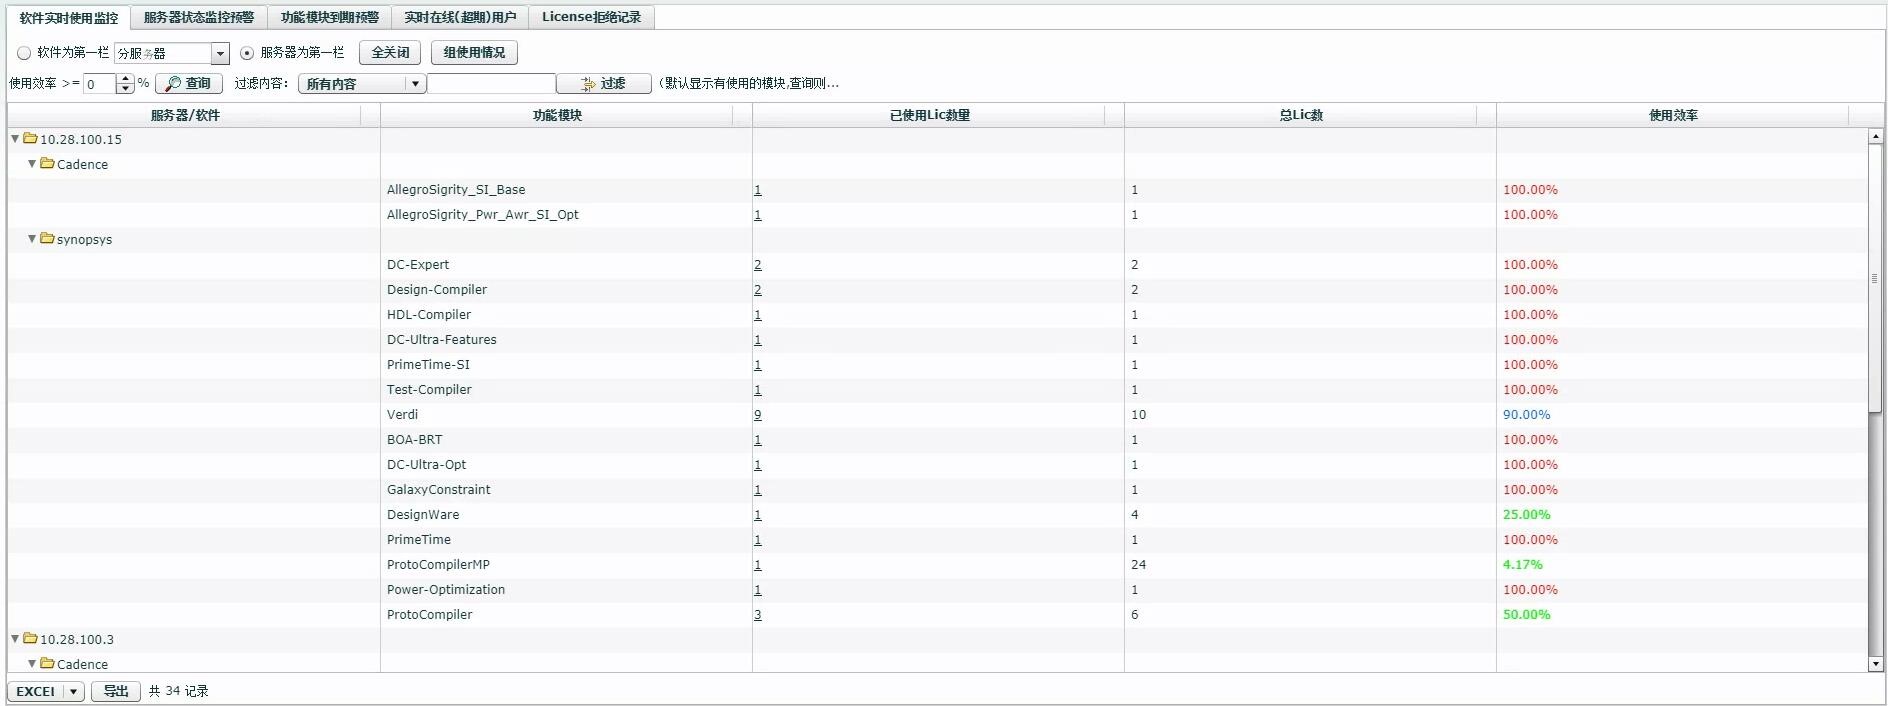
Task: Open used license count for HDL-Compiler
Action: coord(758,315)
